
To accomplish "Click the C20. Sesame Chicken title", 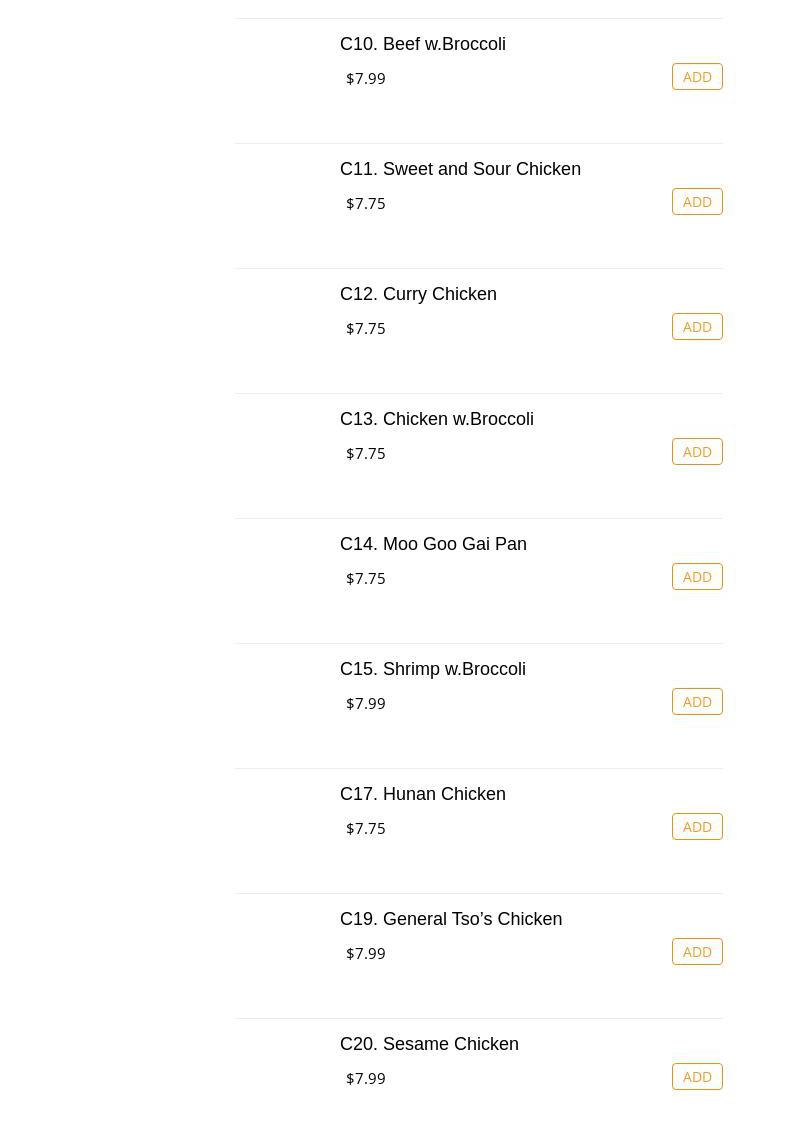I will coord(429,1044).
